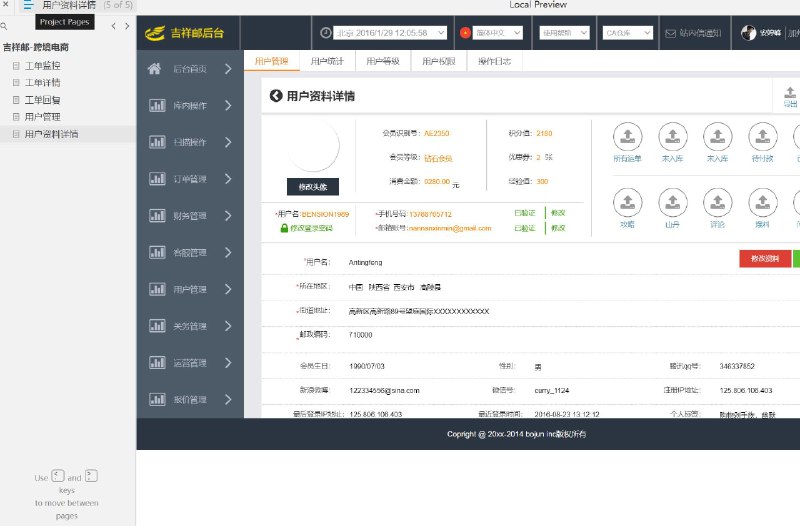Click the red 修改资料 button

pos(765,259)
